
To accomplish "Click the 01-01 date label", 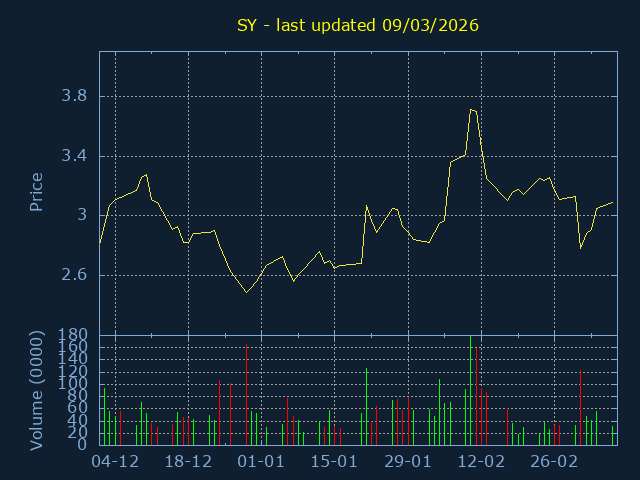I will click(261, 462).
